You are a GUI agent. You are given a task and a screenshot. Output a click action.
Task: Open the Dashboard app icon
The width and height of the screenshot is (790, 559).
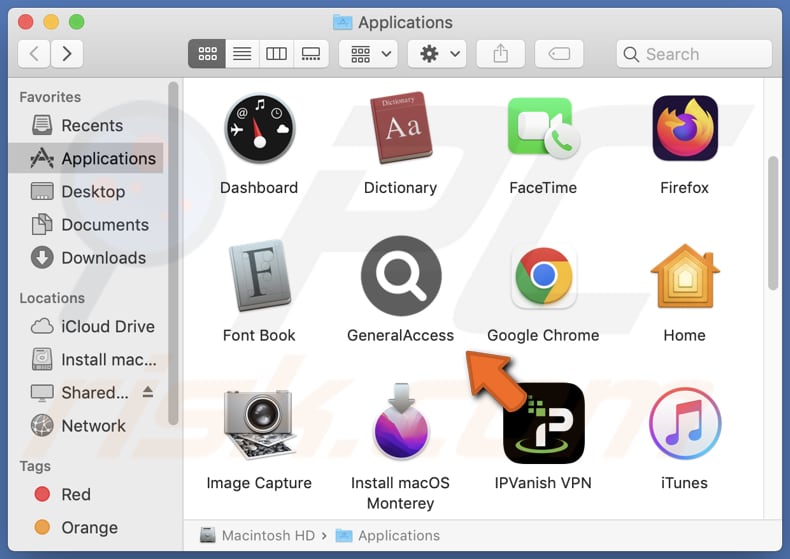[x=259, y=128]
